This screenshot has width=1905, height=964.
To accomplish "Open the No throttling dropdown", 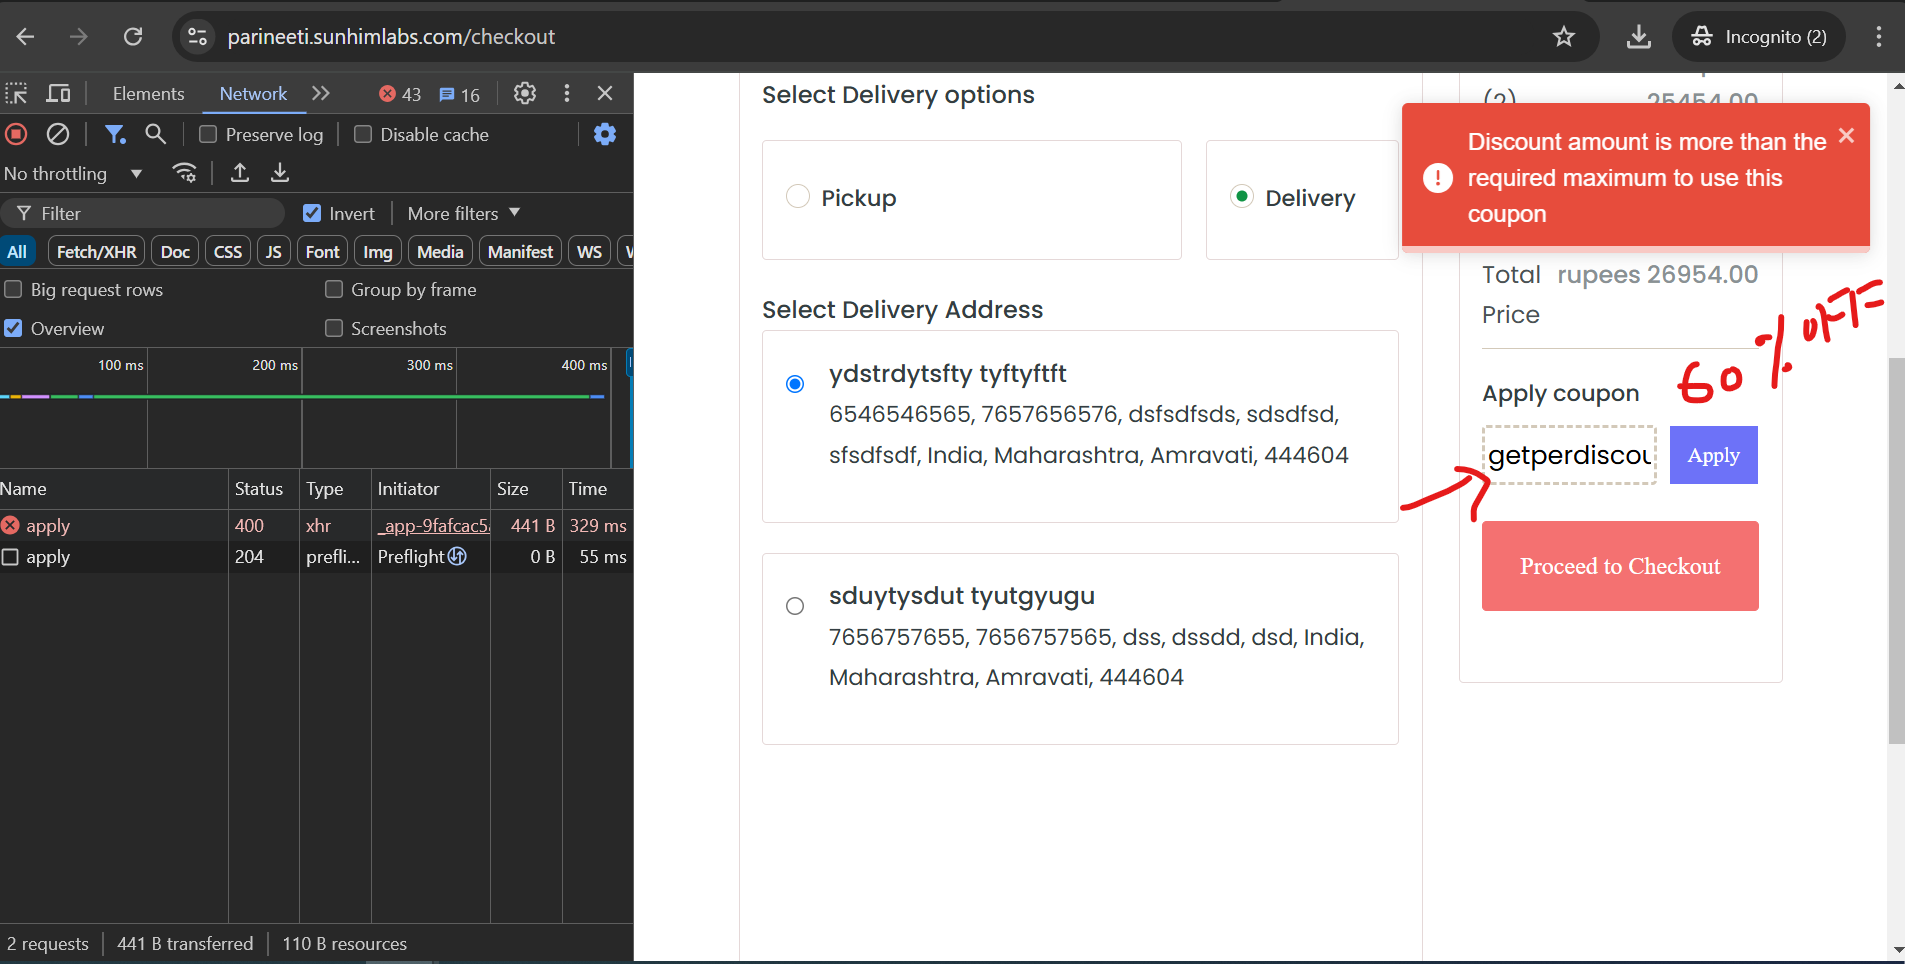I will pyautogui.click(x=73, y=173).
